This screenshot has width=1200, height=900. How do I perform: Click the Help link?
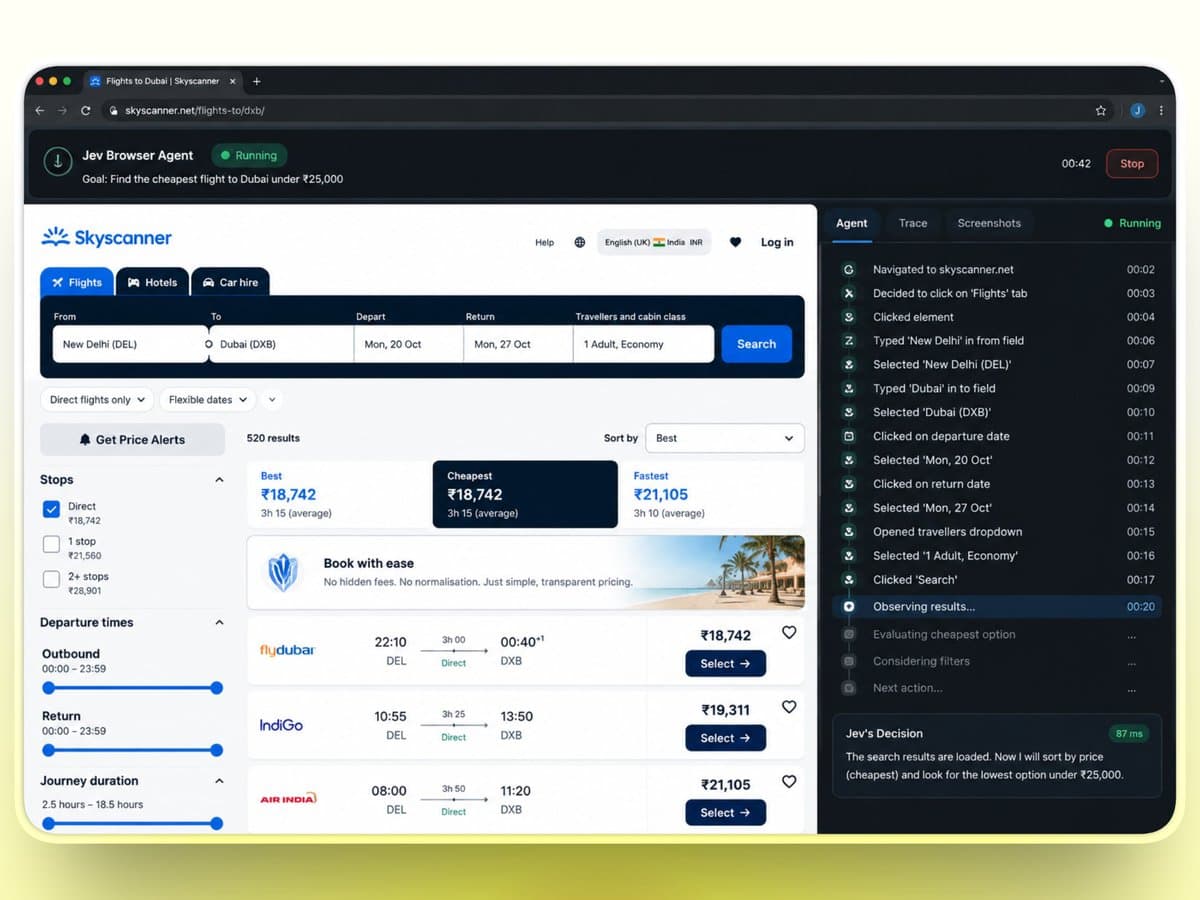[544, 242]
